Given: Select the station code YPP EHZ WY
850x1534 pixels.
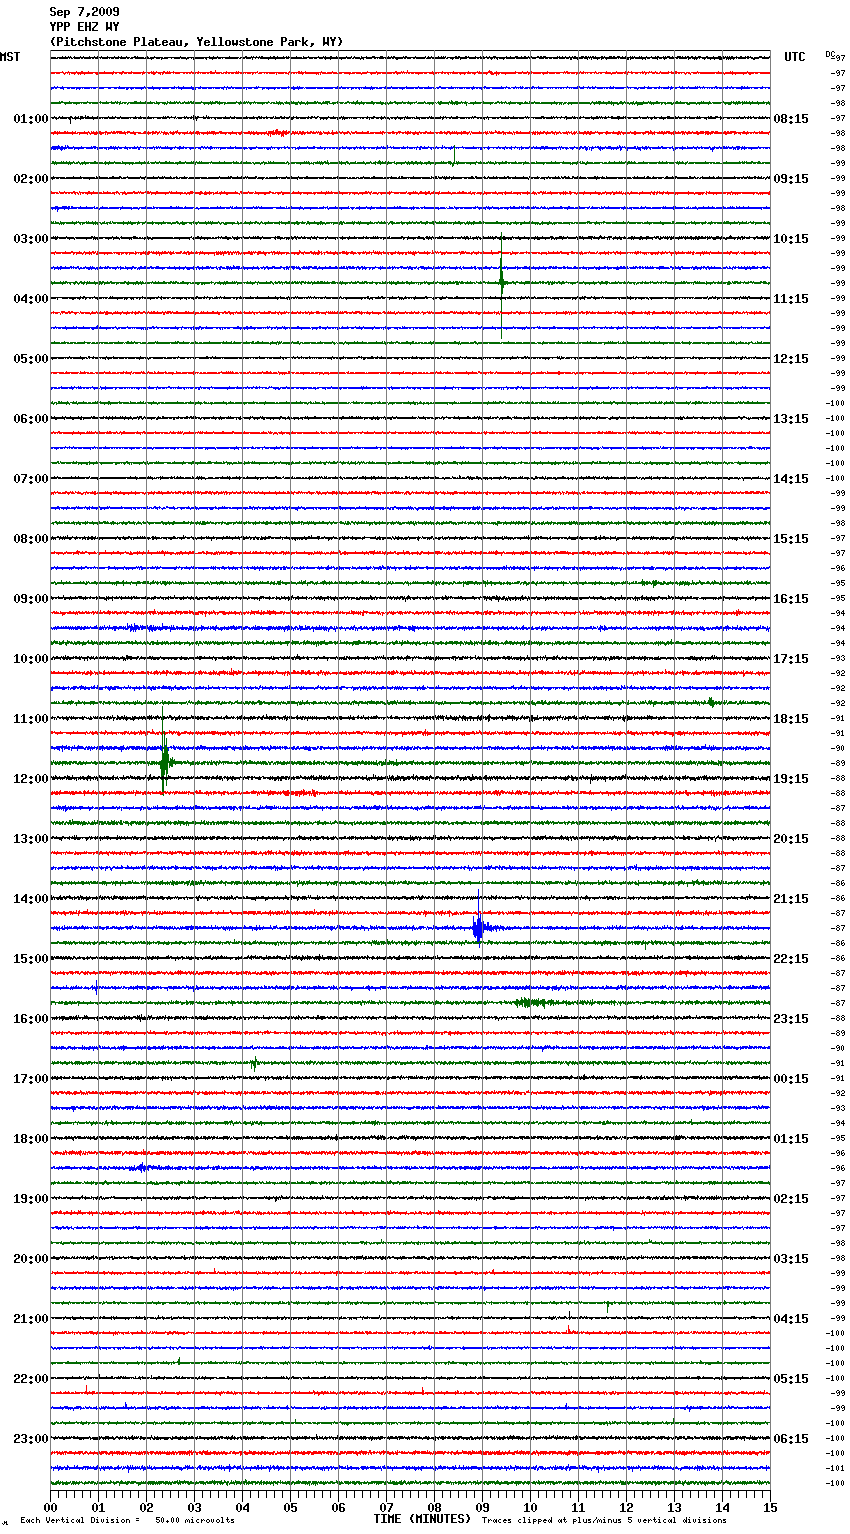Looking at the screenshot, I should click(84, 27).
